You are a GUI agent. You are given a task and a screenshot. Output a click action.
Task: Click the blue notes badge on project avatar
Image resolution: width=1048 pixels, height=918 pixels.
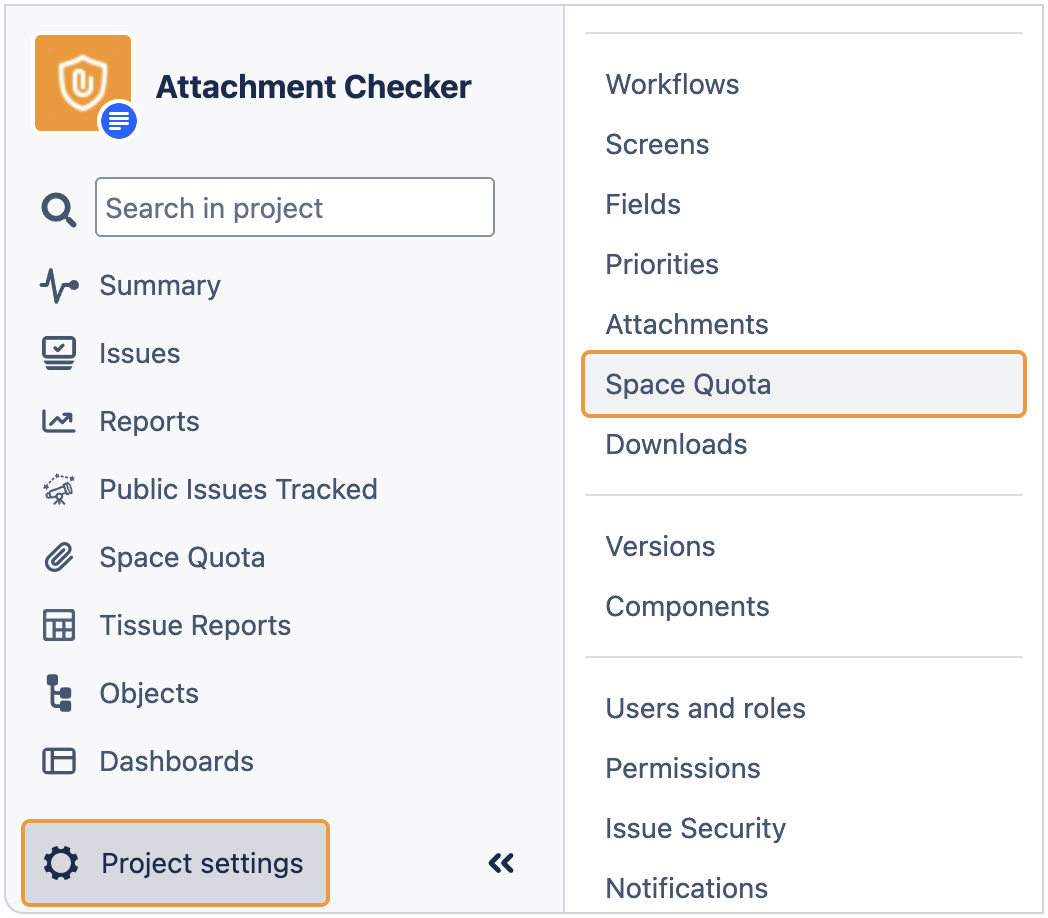[118, 121]
